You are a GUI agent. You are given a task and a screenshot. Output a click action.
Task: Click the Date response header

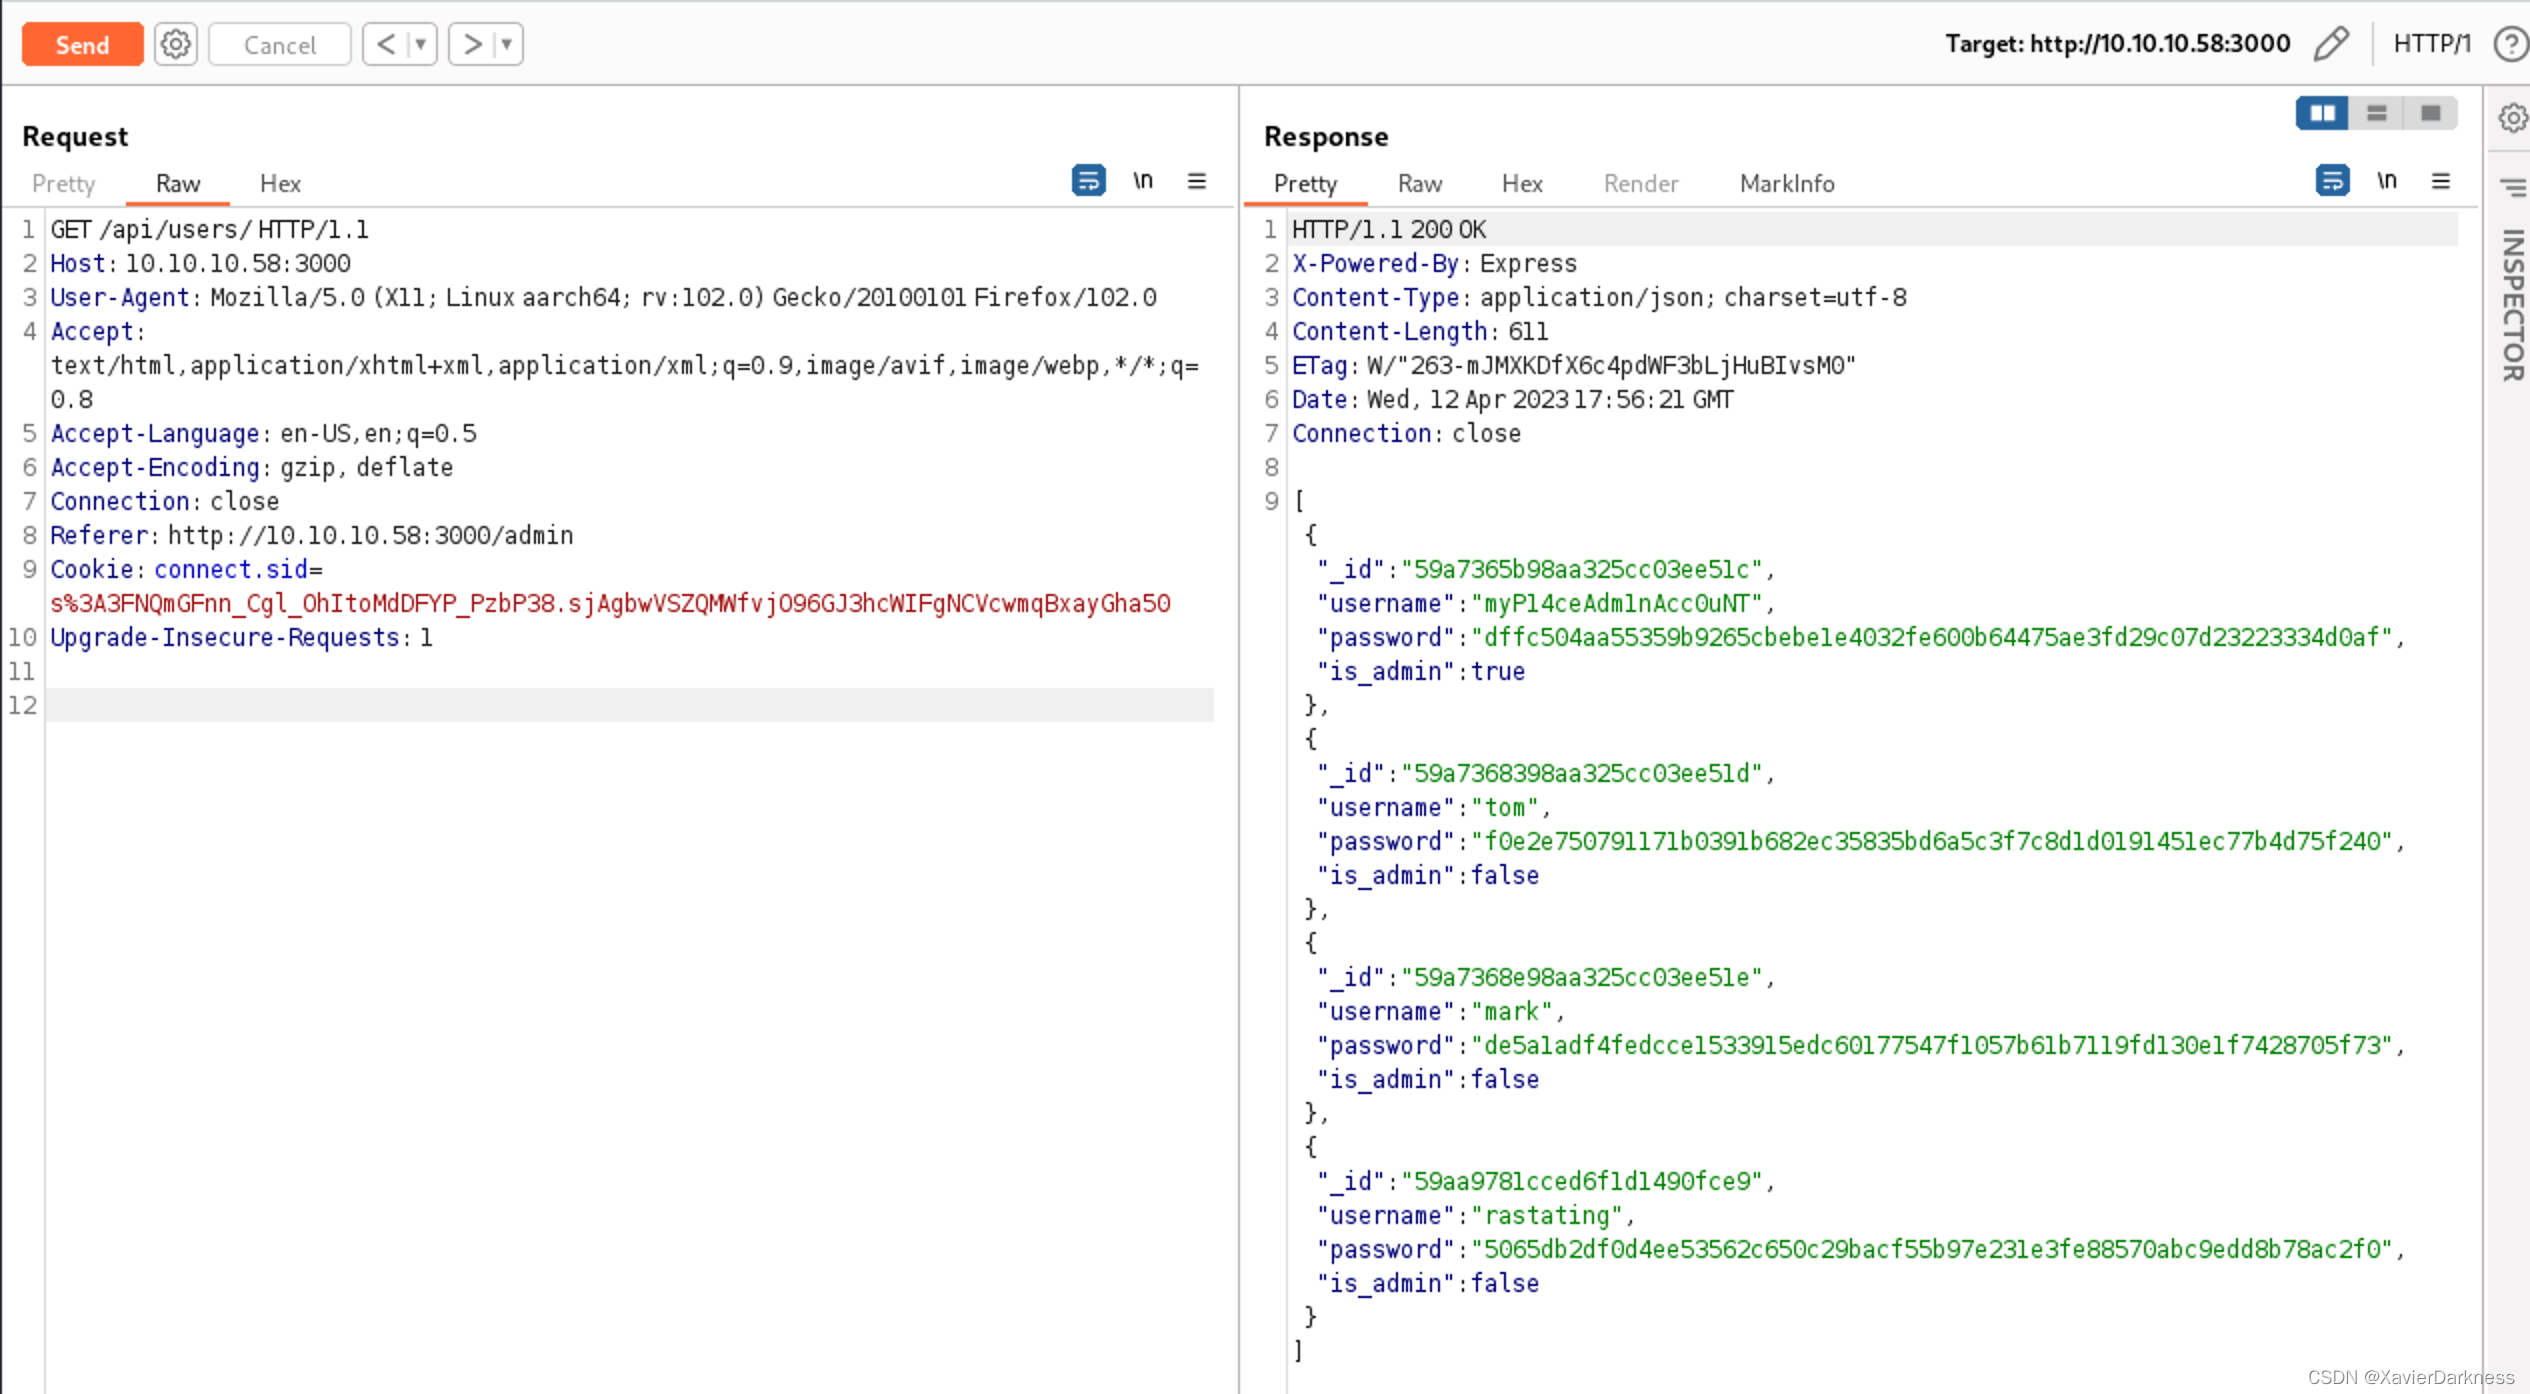point(1513,399)
